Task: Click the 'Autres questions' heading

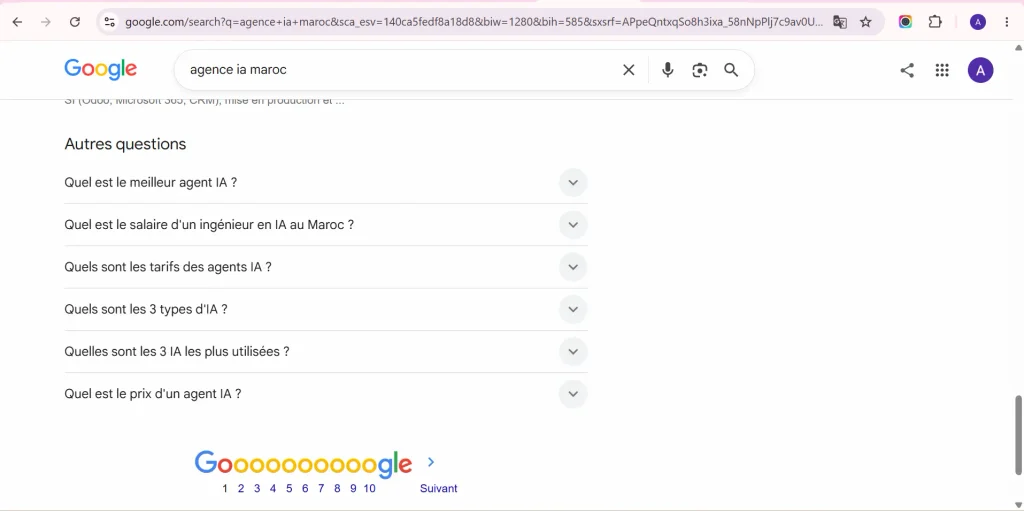Action: 125,144
